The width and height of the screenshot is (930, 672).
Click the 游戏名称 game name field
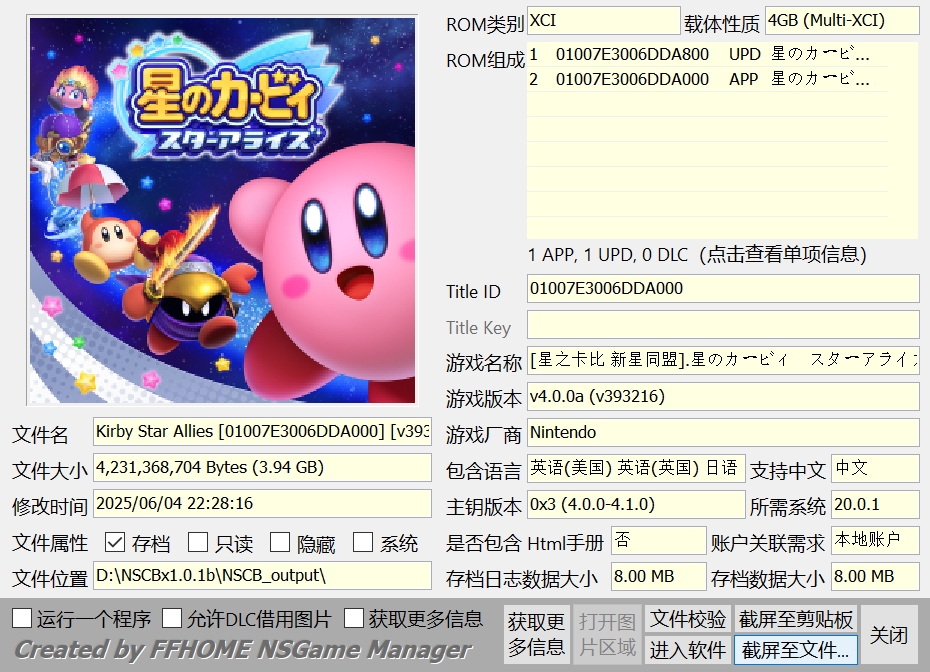click(x=723, y=361)
